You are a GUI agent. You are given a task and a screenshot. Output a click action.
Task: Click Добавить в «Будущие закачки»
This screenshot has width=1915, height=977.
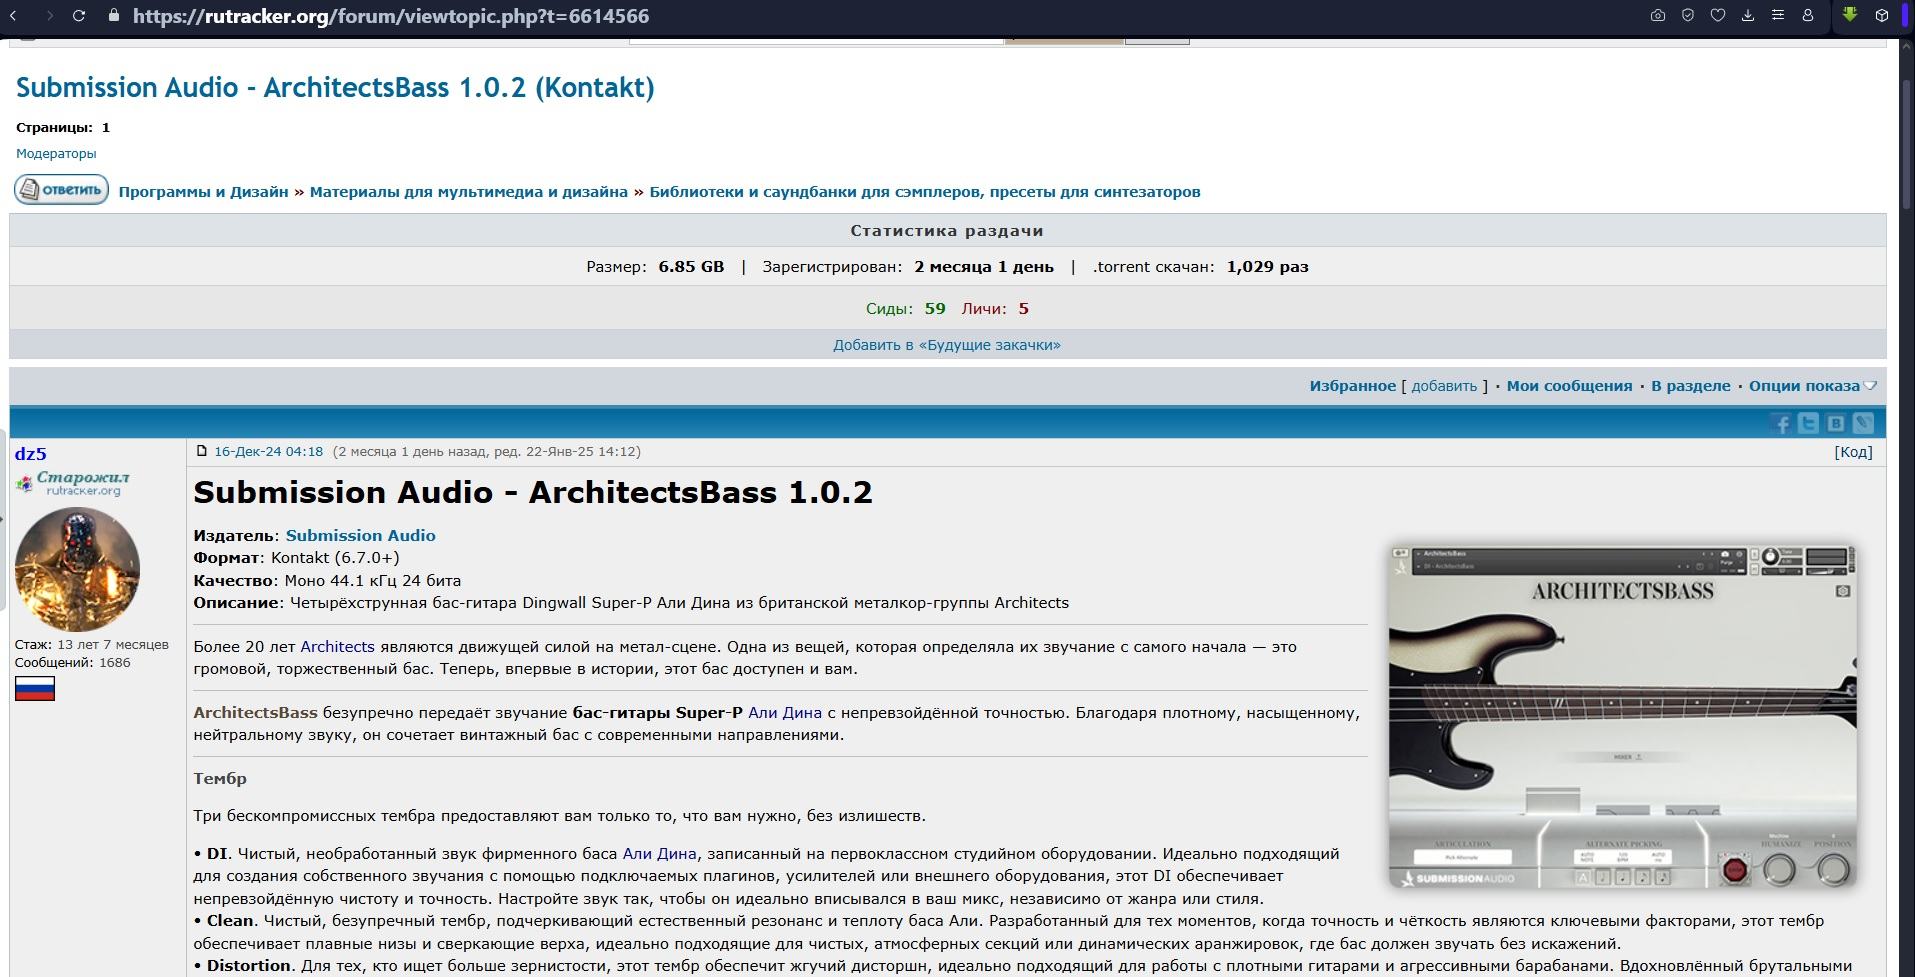pos(947,345)
